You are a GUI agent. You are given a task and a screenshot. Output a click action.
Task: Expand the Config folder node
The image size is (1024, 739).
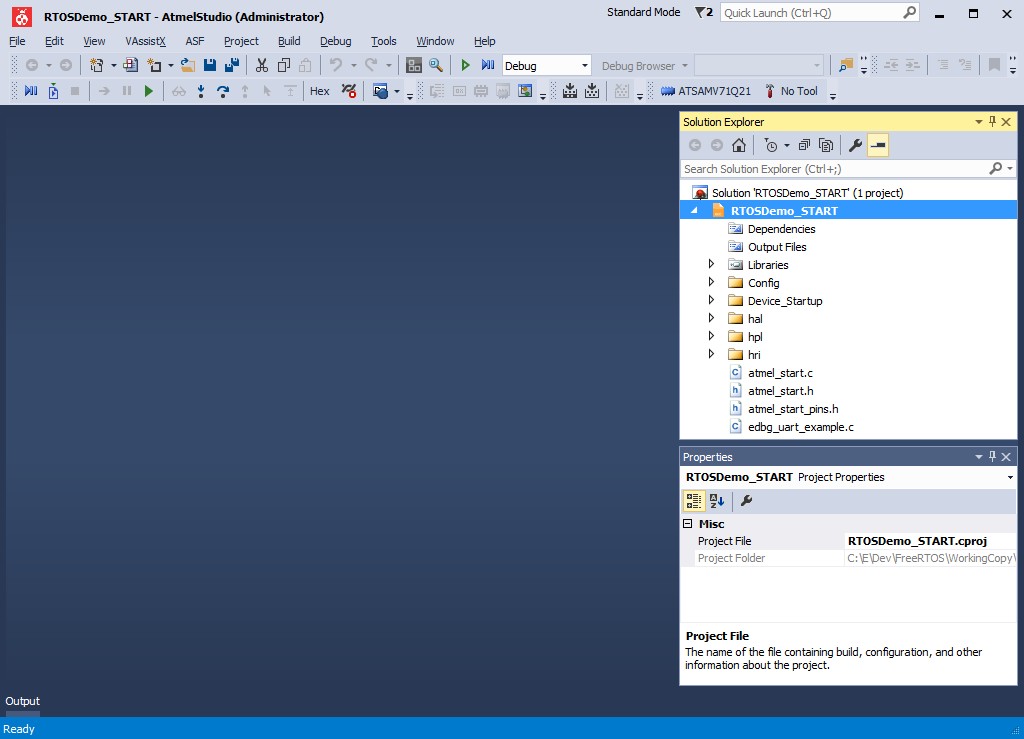click(711, 283)
